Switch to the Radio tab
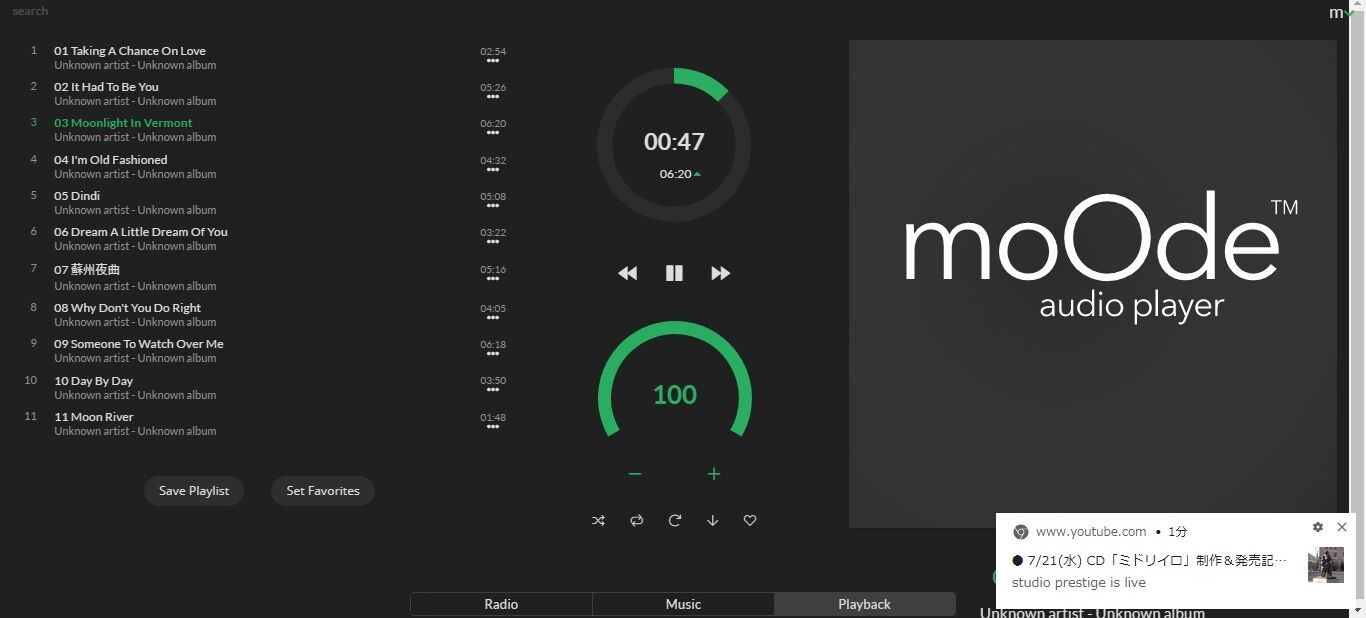Screen dimensions: 1366x618 coord(501,604)
